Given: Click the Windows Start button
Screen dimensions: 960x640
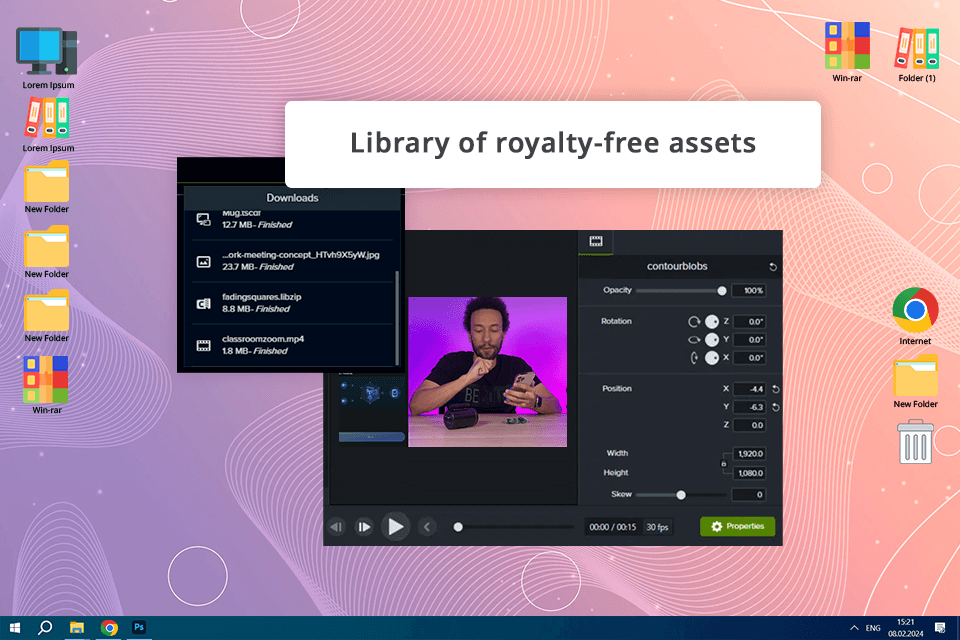Looking at the screenshot, I should [x=15, y=628].
